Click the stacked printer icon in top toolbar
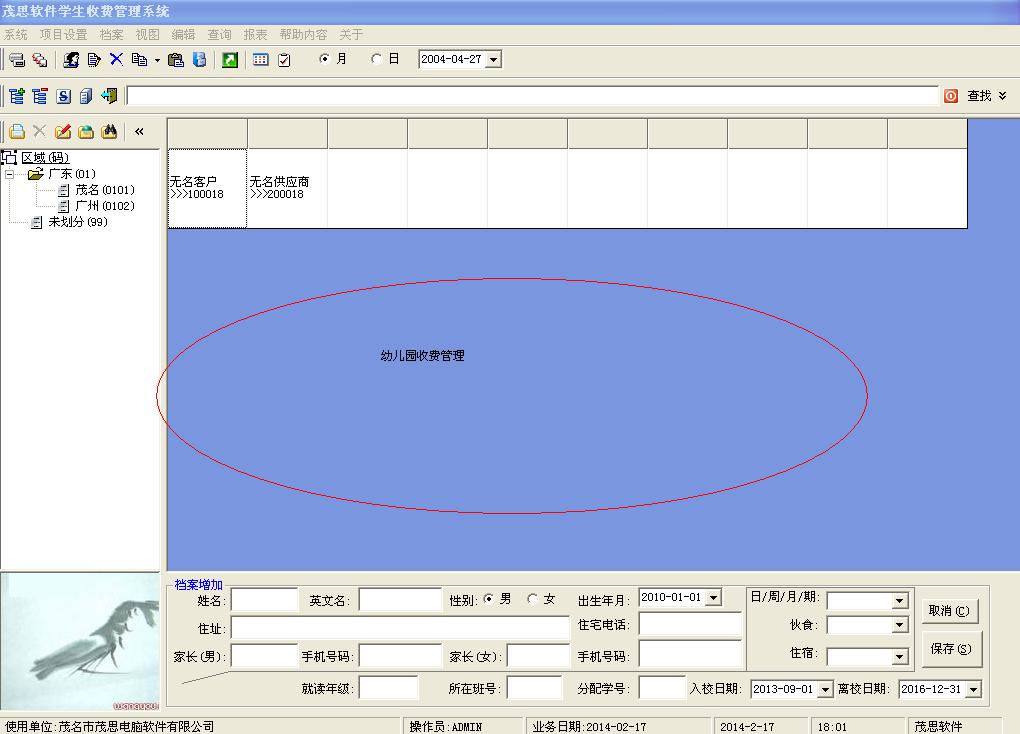This screenshot has width=1020, height=734. pyautogui.click(x=17, y=60)
